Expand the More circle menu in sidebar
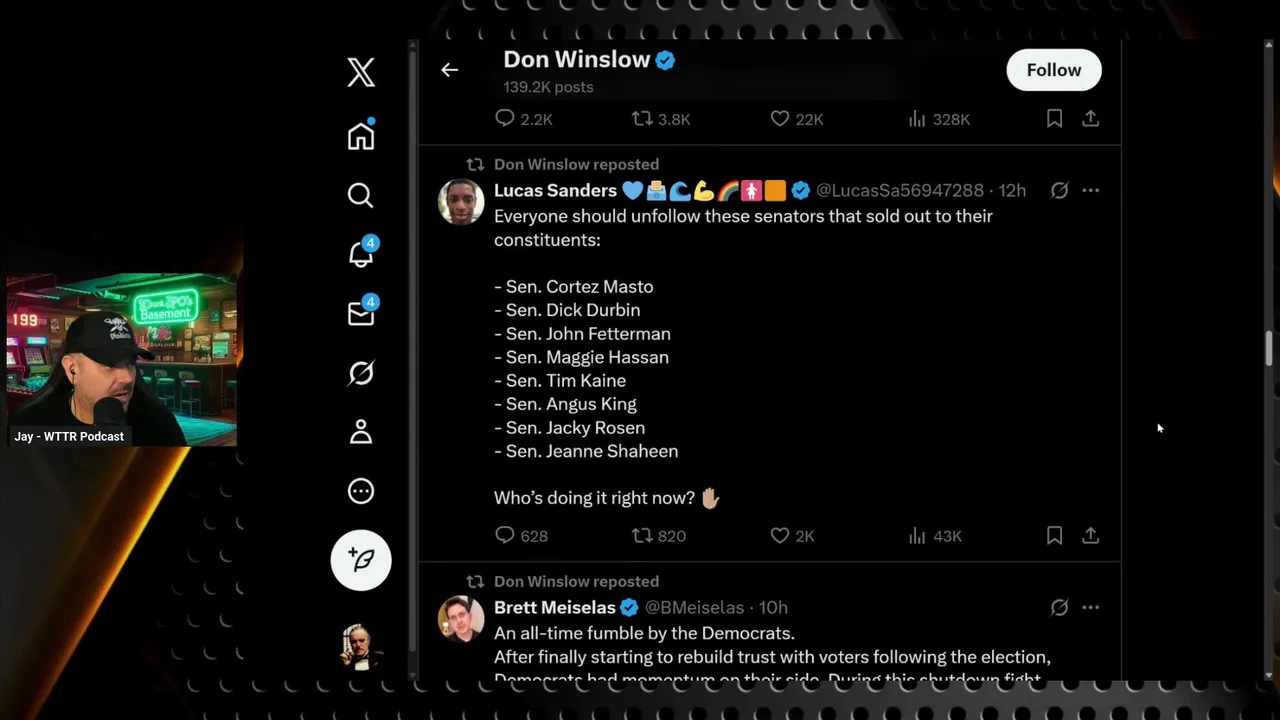 coord(361,491)
